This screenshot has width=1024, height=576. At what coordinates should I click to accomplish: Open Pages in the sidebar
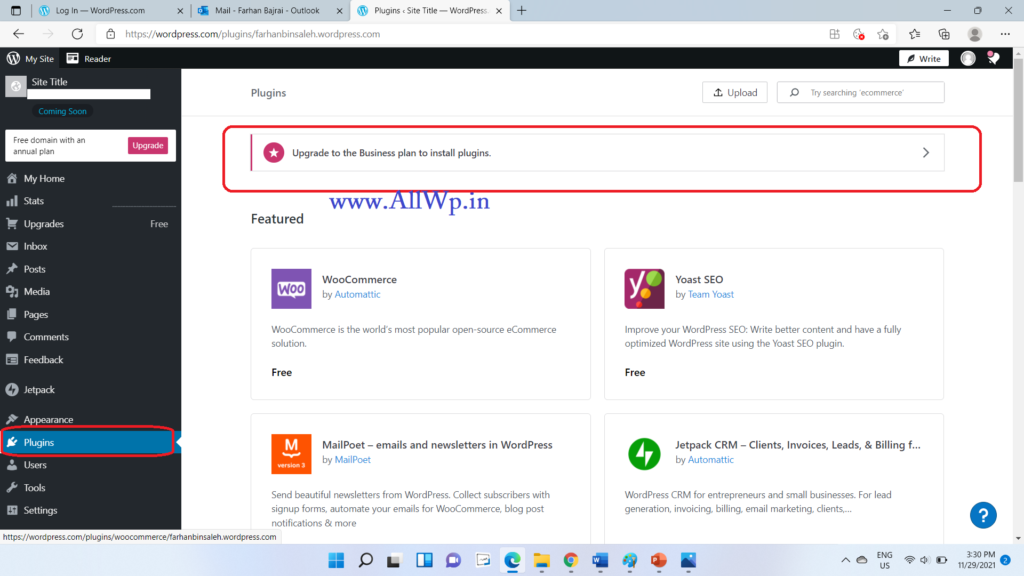[90, 315]
